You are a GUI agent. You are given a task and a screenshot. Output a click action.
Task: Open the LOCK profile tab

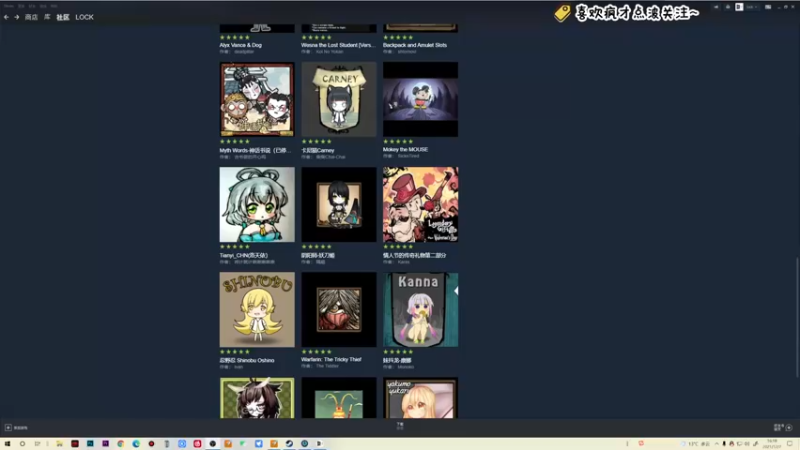84,17
